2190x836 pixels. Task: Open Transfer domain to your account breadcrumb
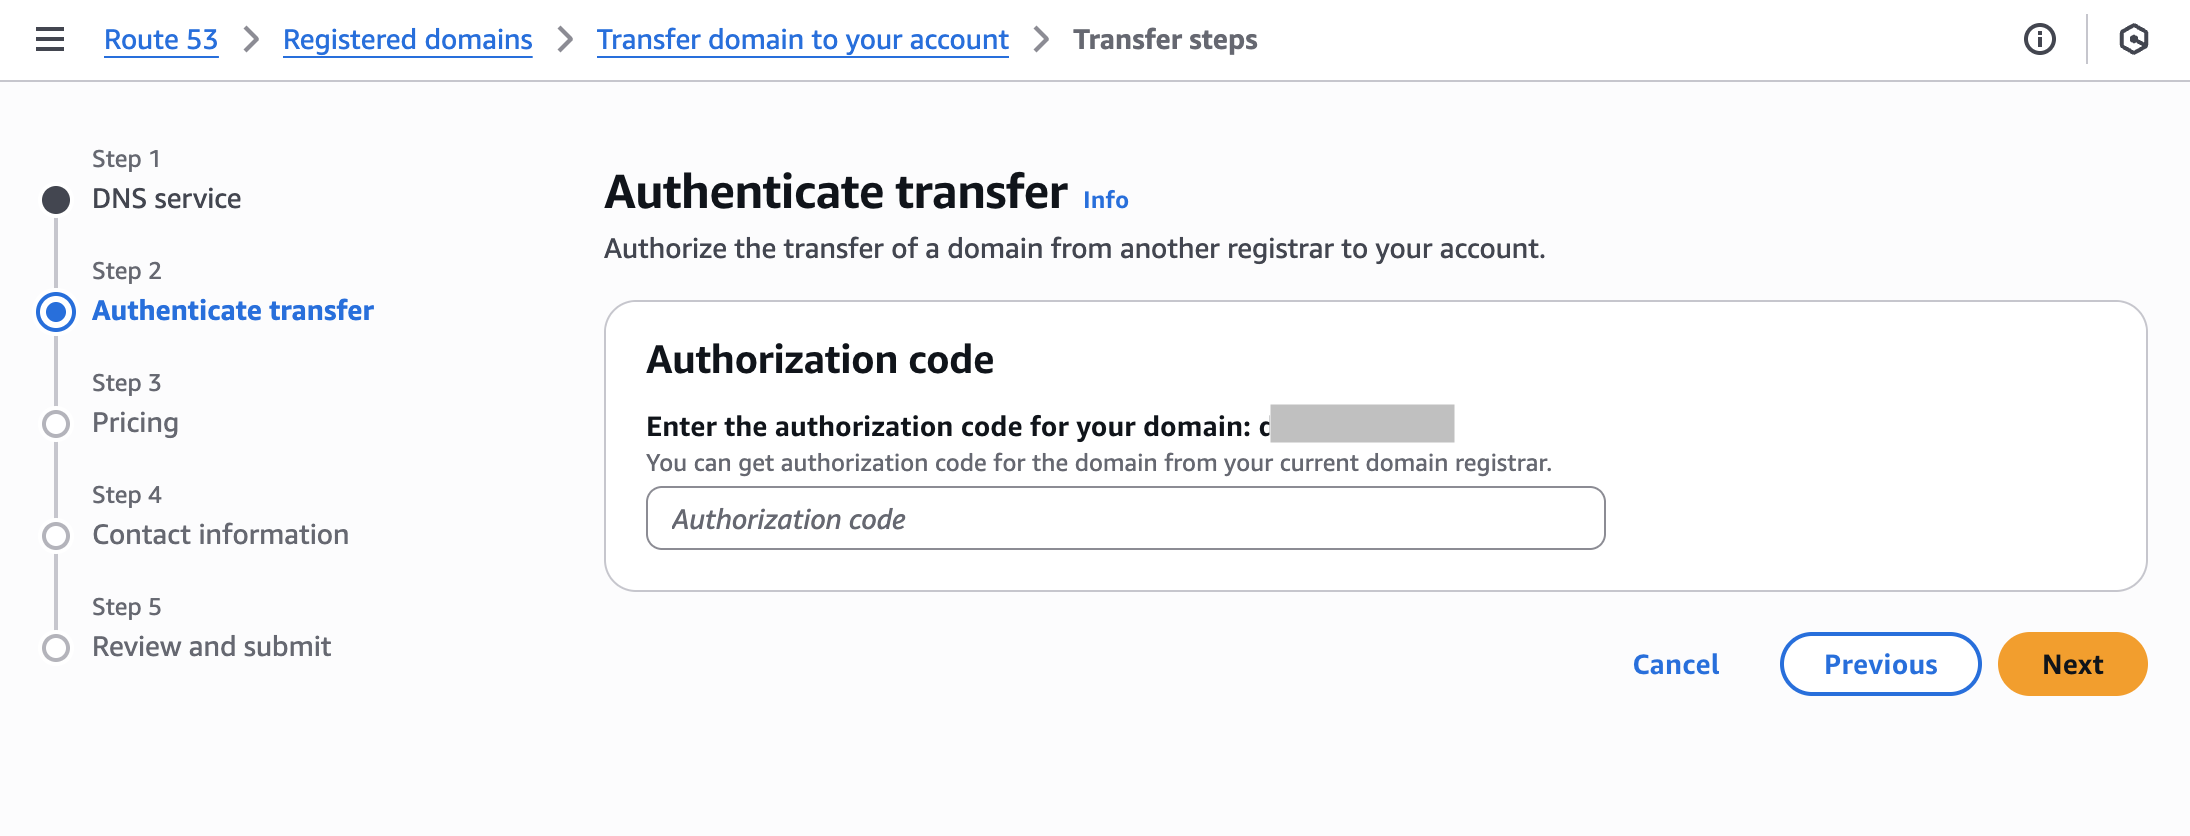pyautogui.click(x=802, y=40)
